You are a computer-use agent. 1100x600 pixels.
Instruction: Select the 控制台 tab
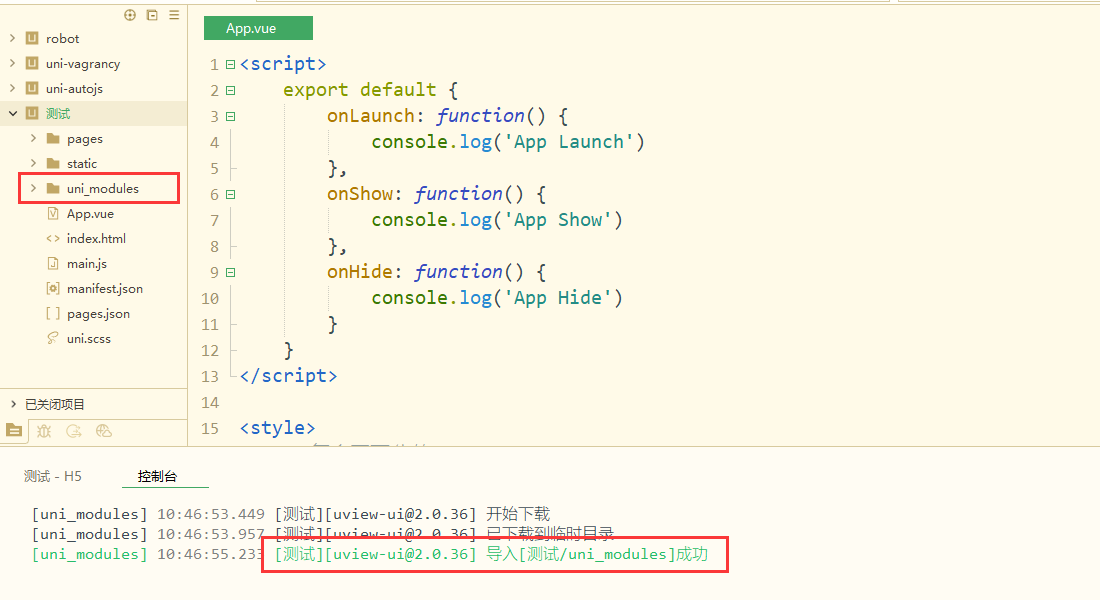point(157,476)
